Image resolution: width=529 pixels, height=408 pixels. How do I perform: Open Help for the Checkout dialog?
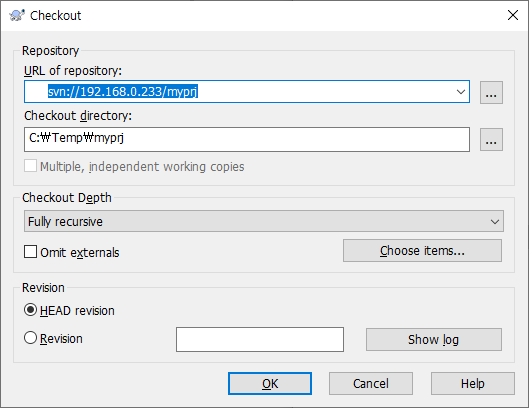(473, 384)
